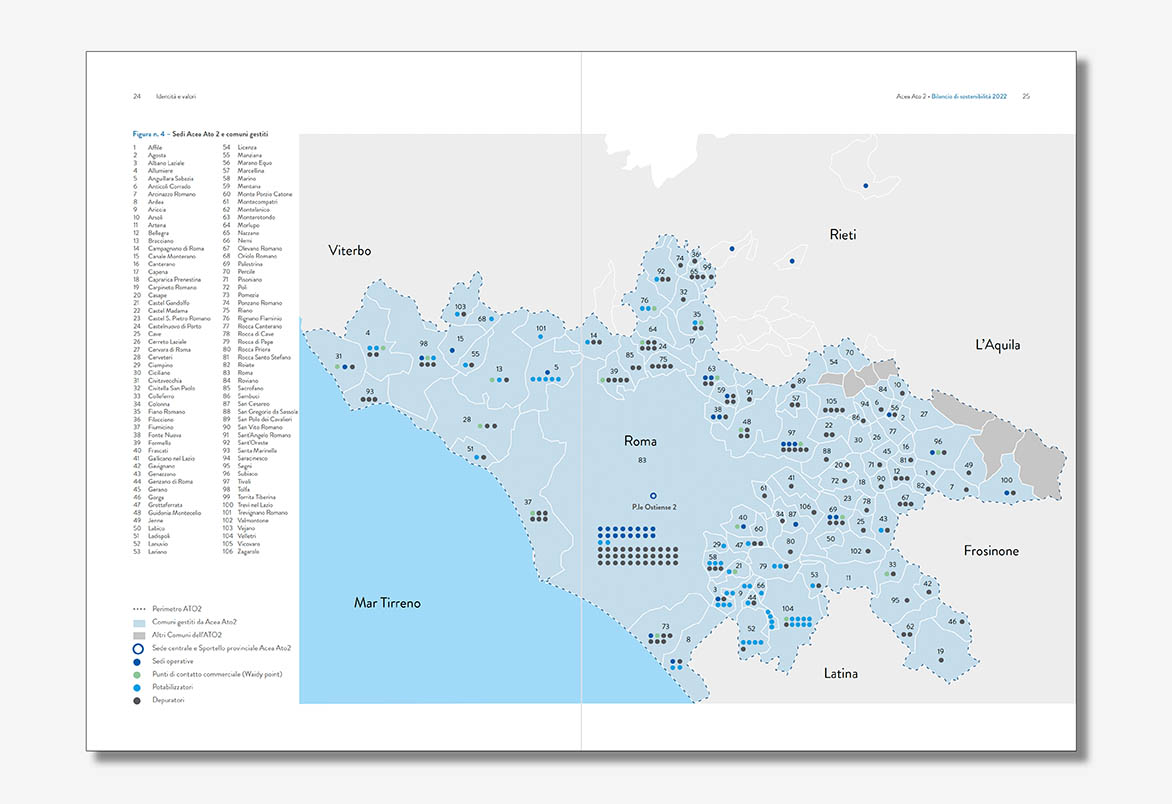Click the Rieti province label on the map
The height and width of the screenshot is (804, 1172).
pos(843,235)
